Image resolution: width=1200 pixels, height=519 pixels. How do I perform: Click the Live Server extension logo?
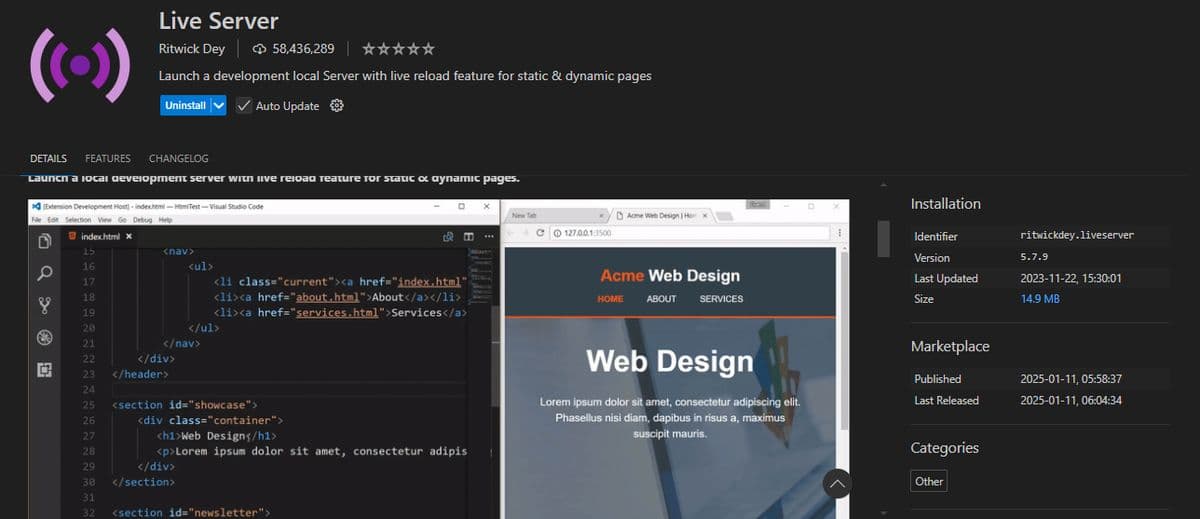coord(80,65)
